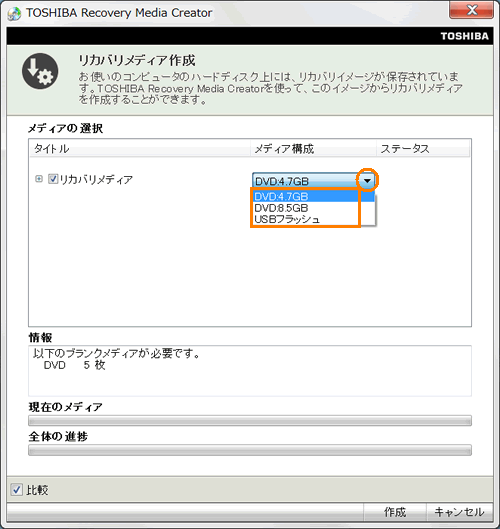Click the TOSHIBA logo in the banner
Screen dimensions: 500x529
point(465,36)
